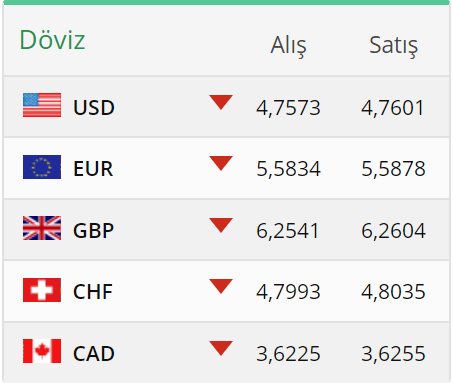Click the European Union flag icon
This screenshot has height=383, width=453.
[x=42, y=167]
